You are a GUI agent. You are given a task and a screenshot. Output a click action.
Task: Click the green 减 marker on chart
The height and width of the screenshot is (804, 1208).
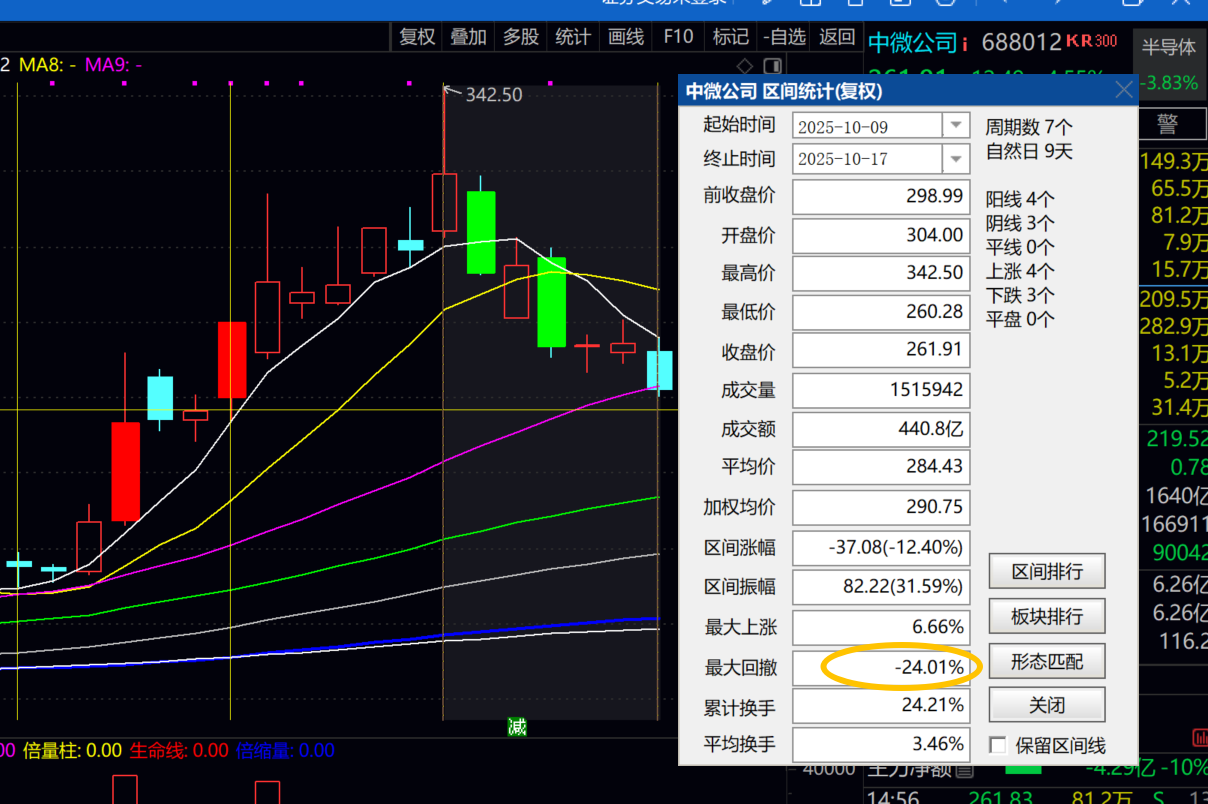516,727
